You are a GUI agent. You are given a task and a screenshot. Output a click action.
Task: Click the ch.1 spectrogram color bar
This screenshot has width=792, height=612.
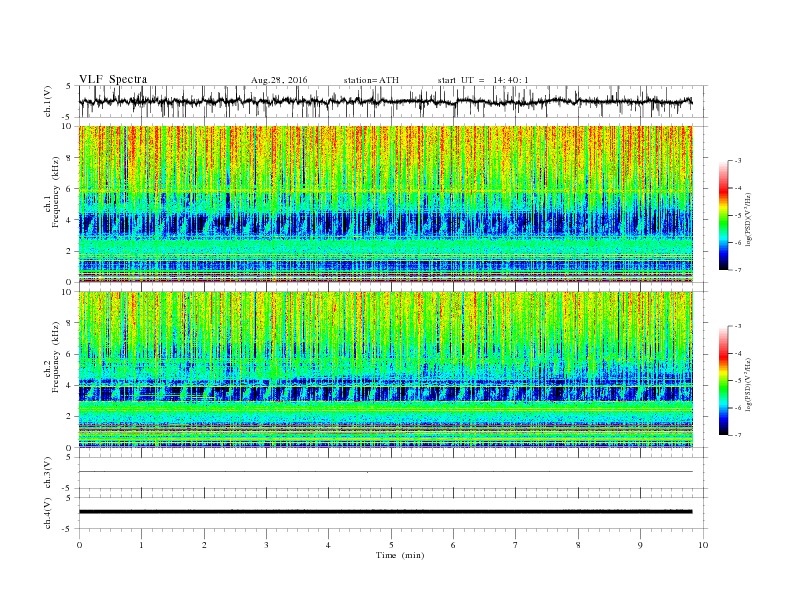[x=723, y=215]
